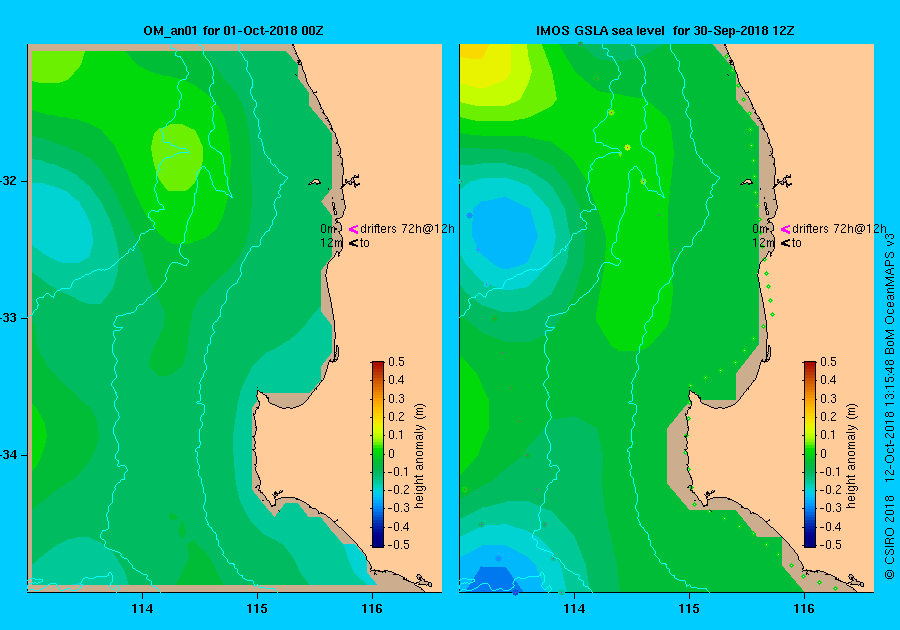Click the '0.5' value on right color bar
Viewport: 900px width, 630px height.
(x=828, y=362)
